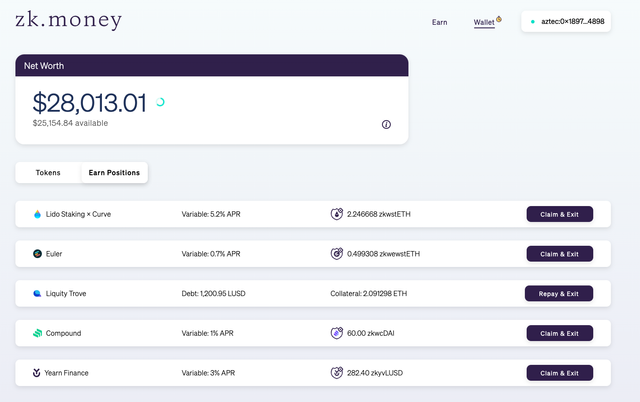Claim & Exit the Lido Staking position
Image resolution: width=640 pixels, height=402 pixels.
coord(560,214)
